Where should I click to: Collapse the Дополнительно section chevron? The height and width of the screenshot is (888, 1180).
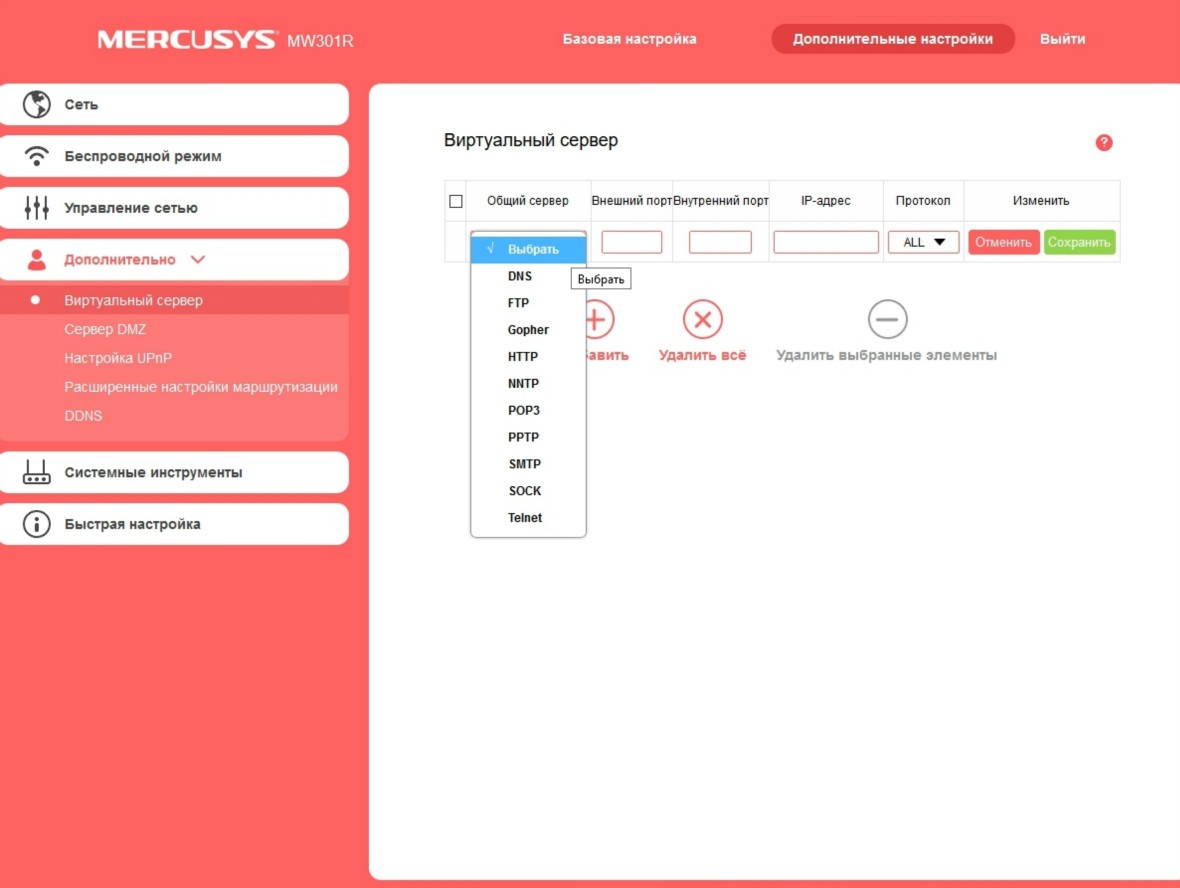[x=197, y=260]
